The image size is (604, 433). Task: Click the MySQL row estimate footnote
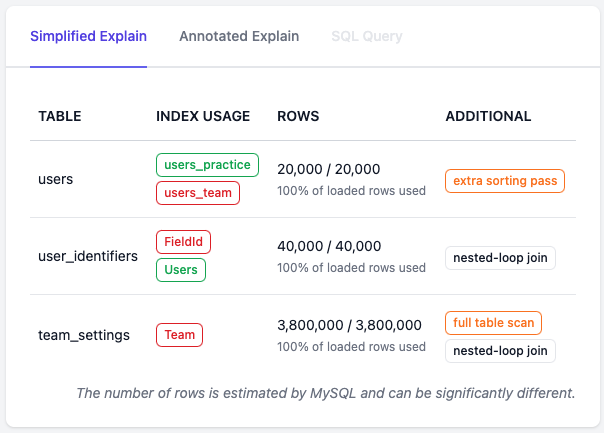tap(326, 393)
